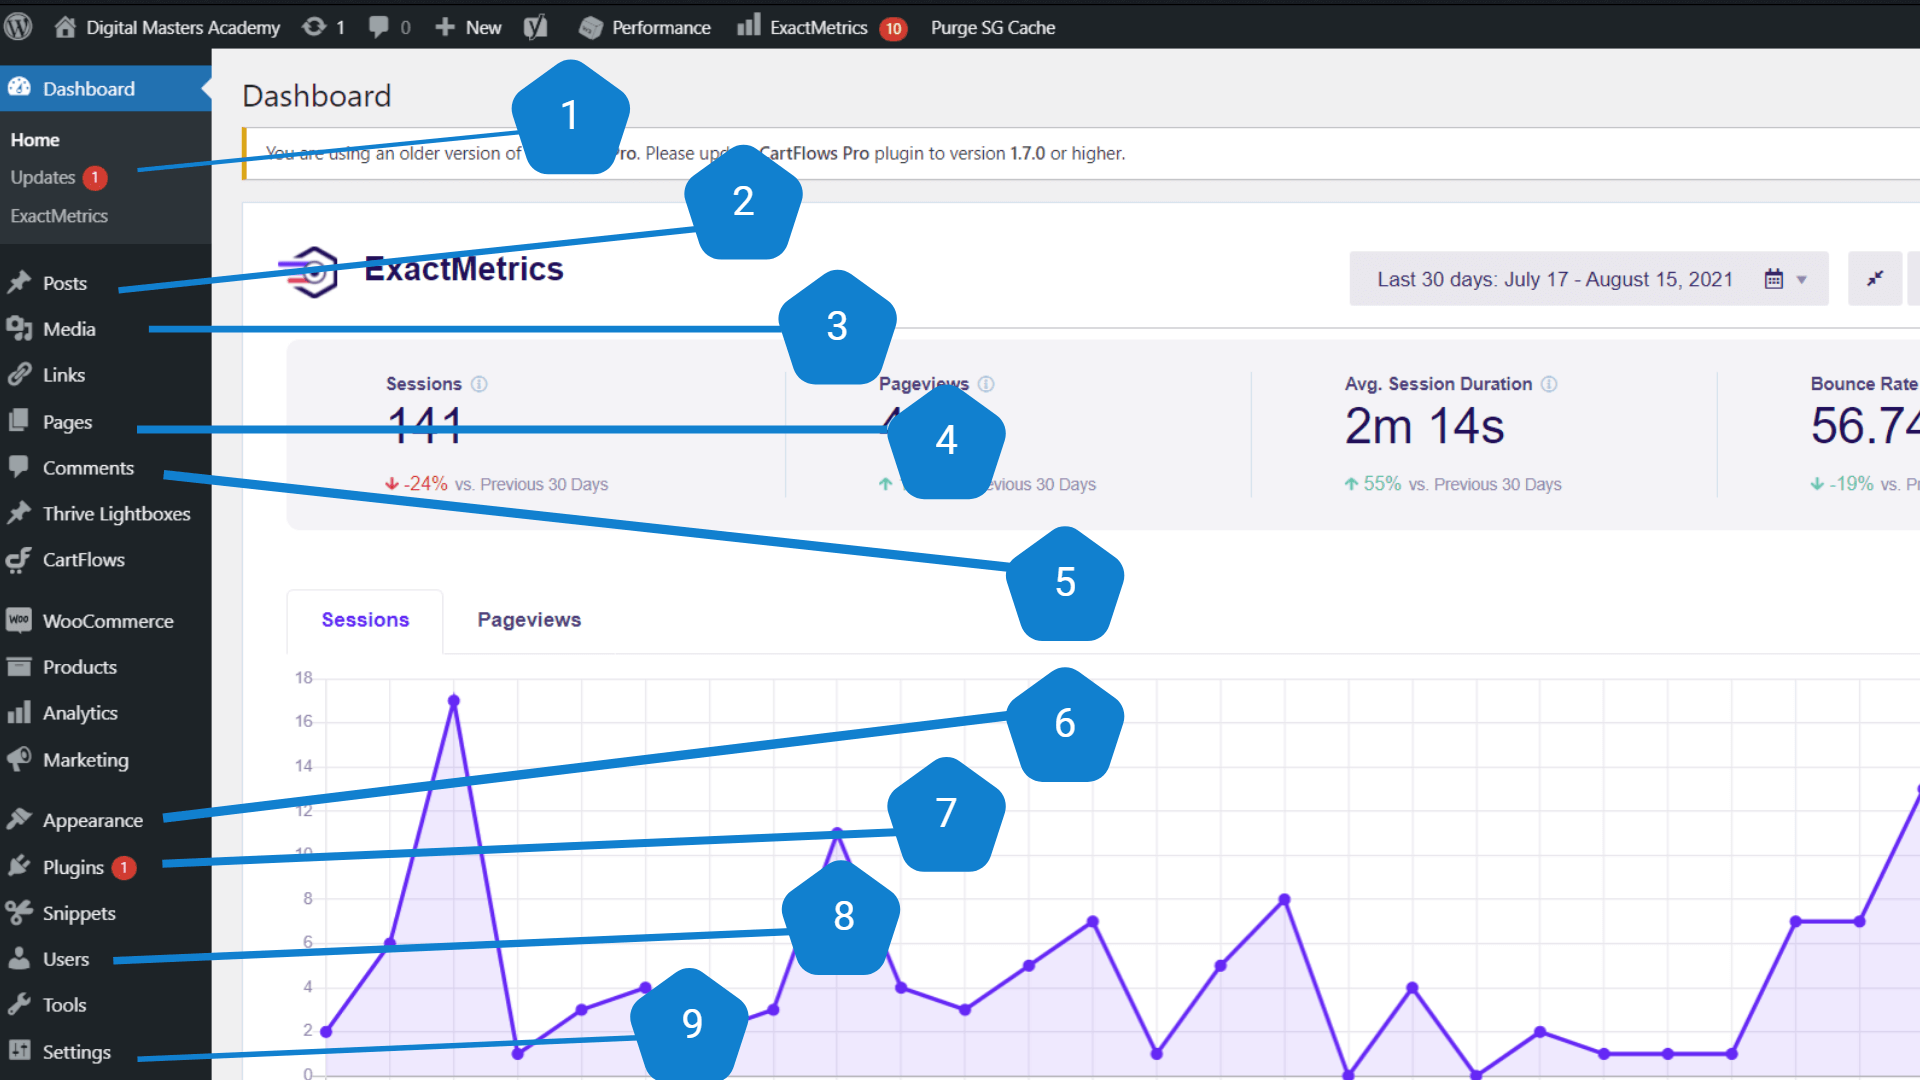The image size is (1920, 1080).
Task: Click the info icon next to Pageviews
Action: click(x=986, y=384)
